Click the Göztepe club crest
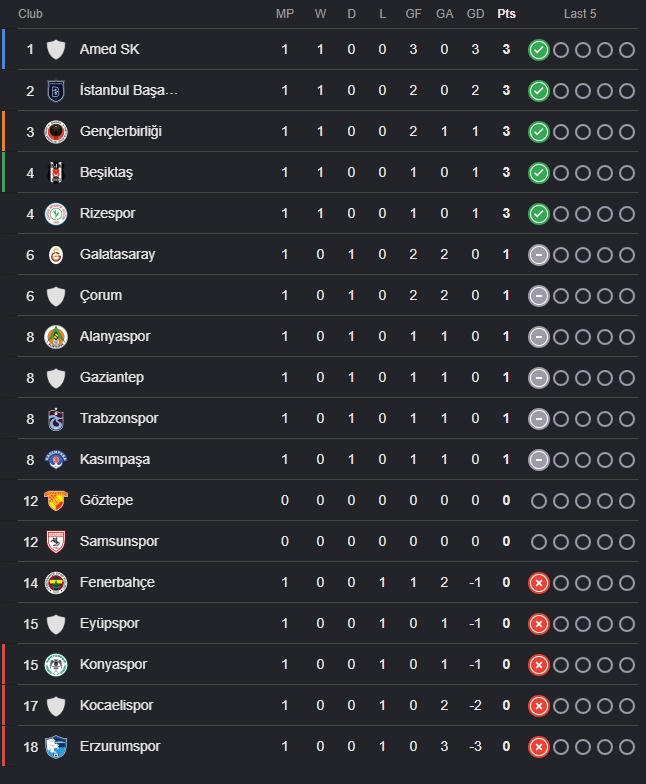Image resolution: width=646 pixels, height=784 pixels. 56,501
